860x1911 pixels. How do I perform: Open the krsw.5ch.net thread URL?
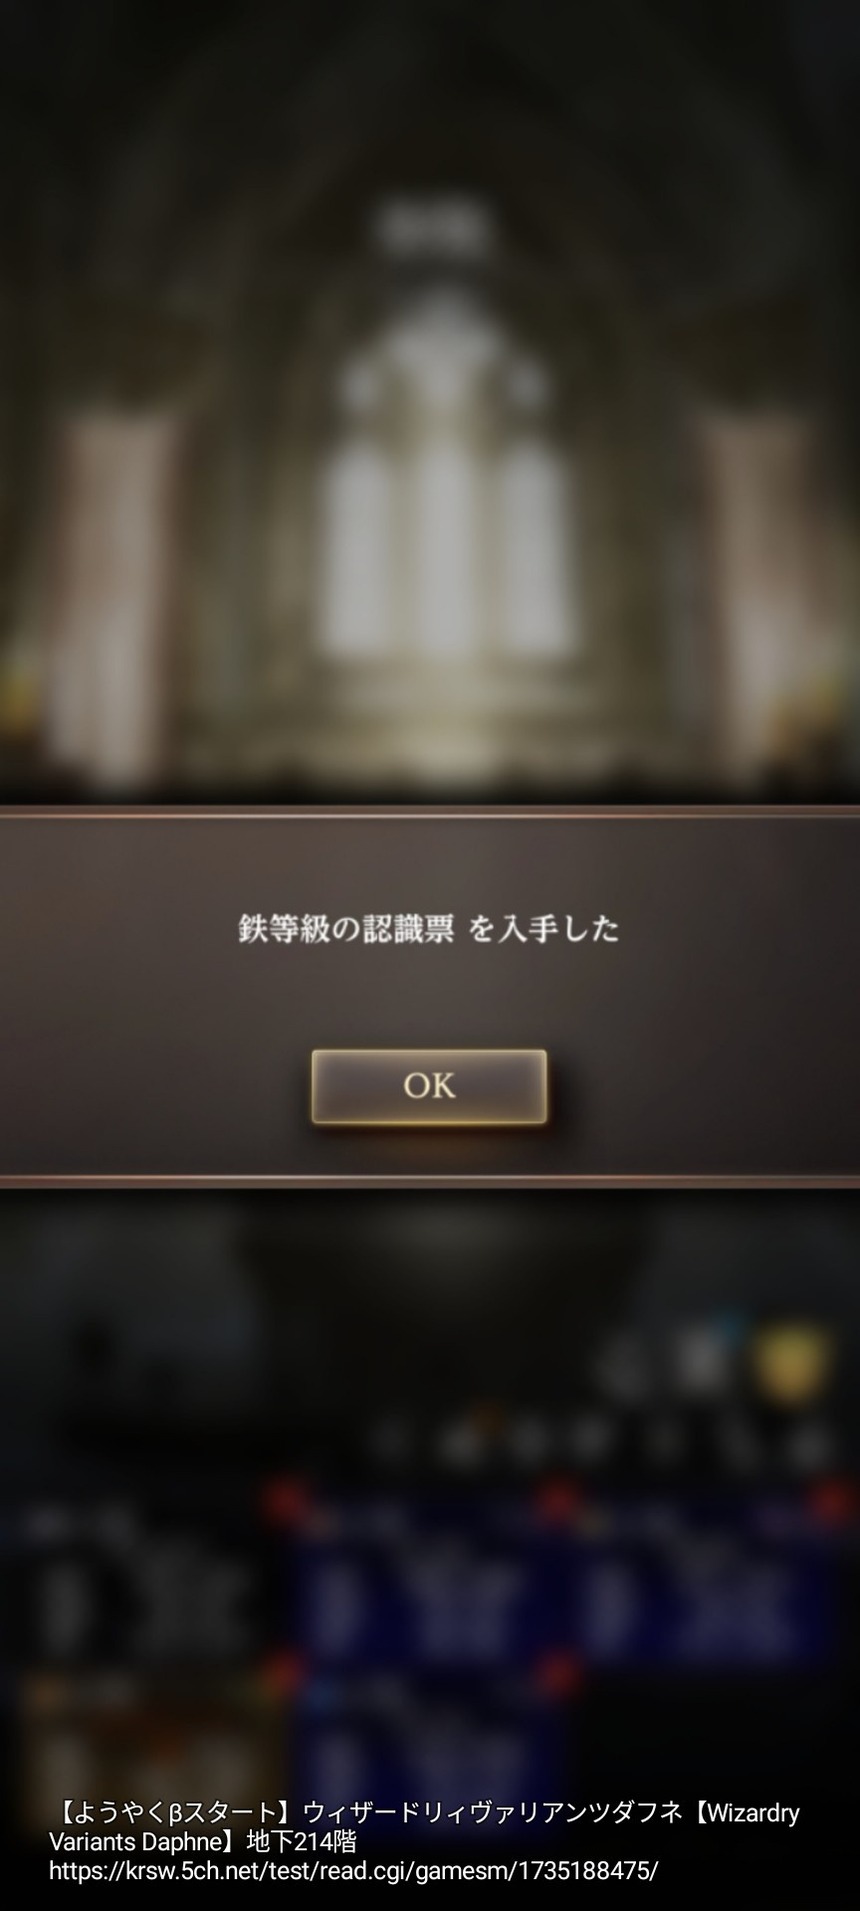[353, 1870]
